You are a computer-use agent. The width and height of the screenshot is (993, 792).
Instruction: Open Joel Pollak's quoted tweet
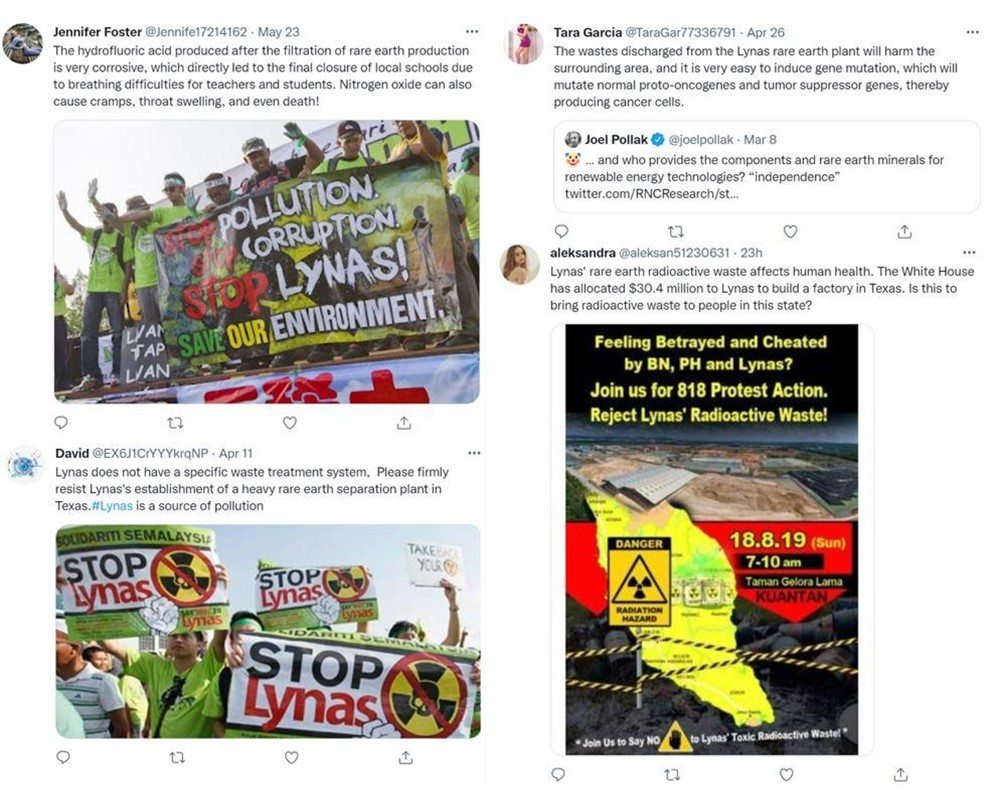[x=766, y=167]
